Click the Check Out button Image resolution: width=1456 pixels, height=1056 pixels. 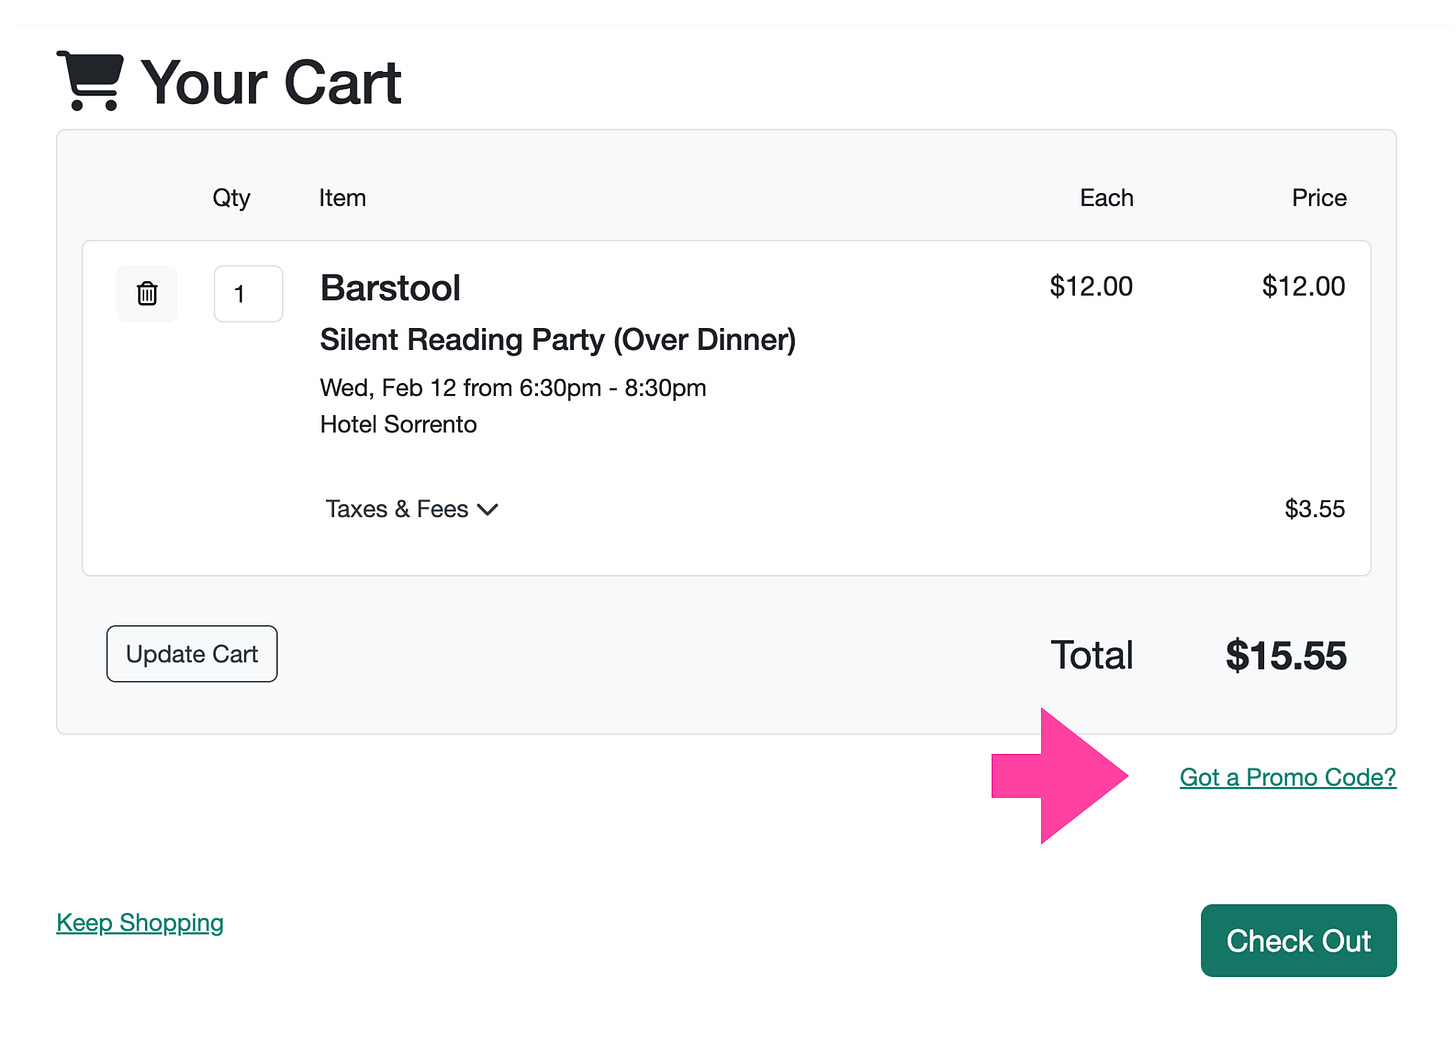click(1298, 941)
